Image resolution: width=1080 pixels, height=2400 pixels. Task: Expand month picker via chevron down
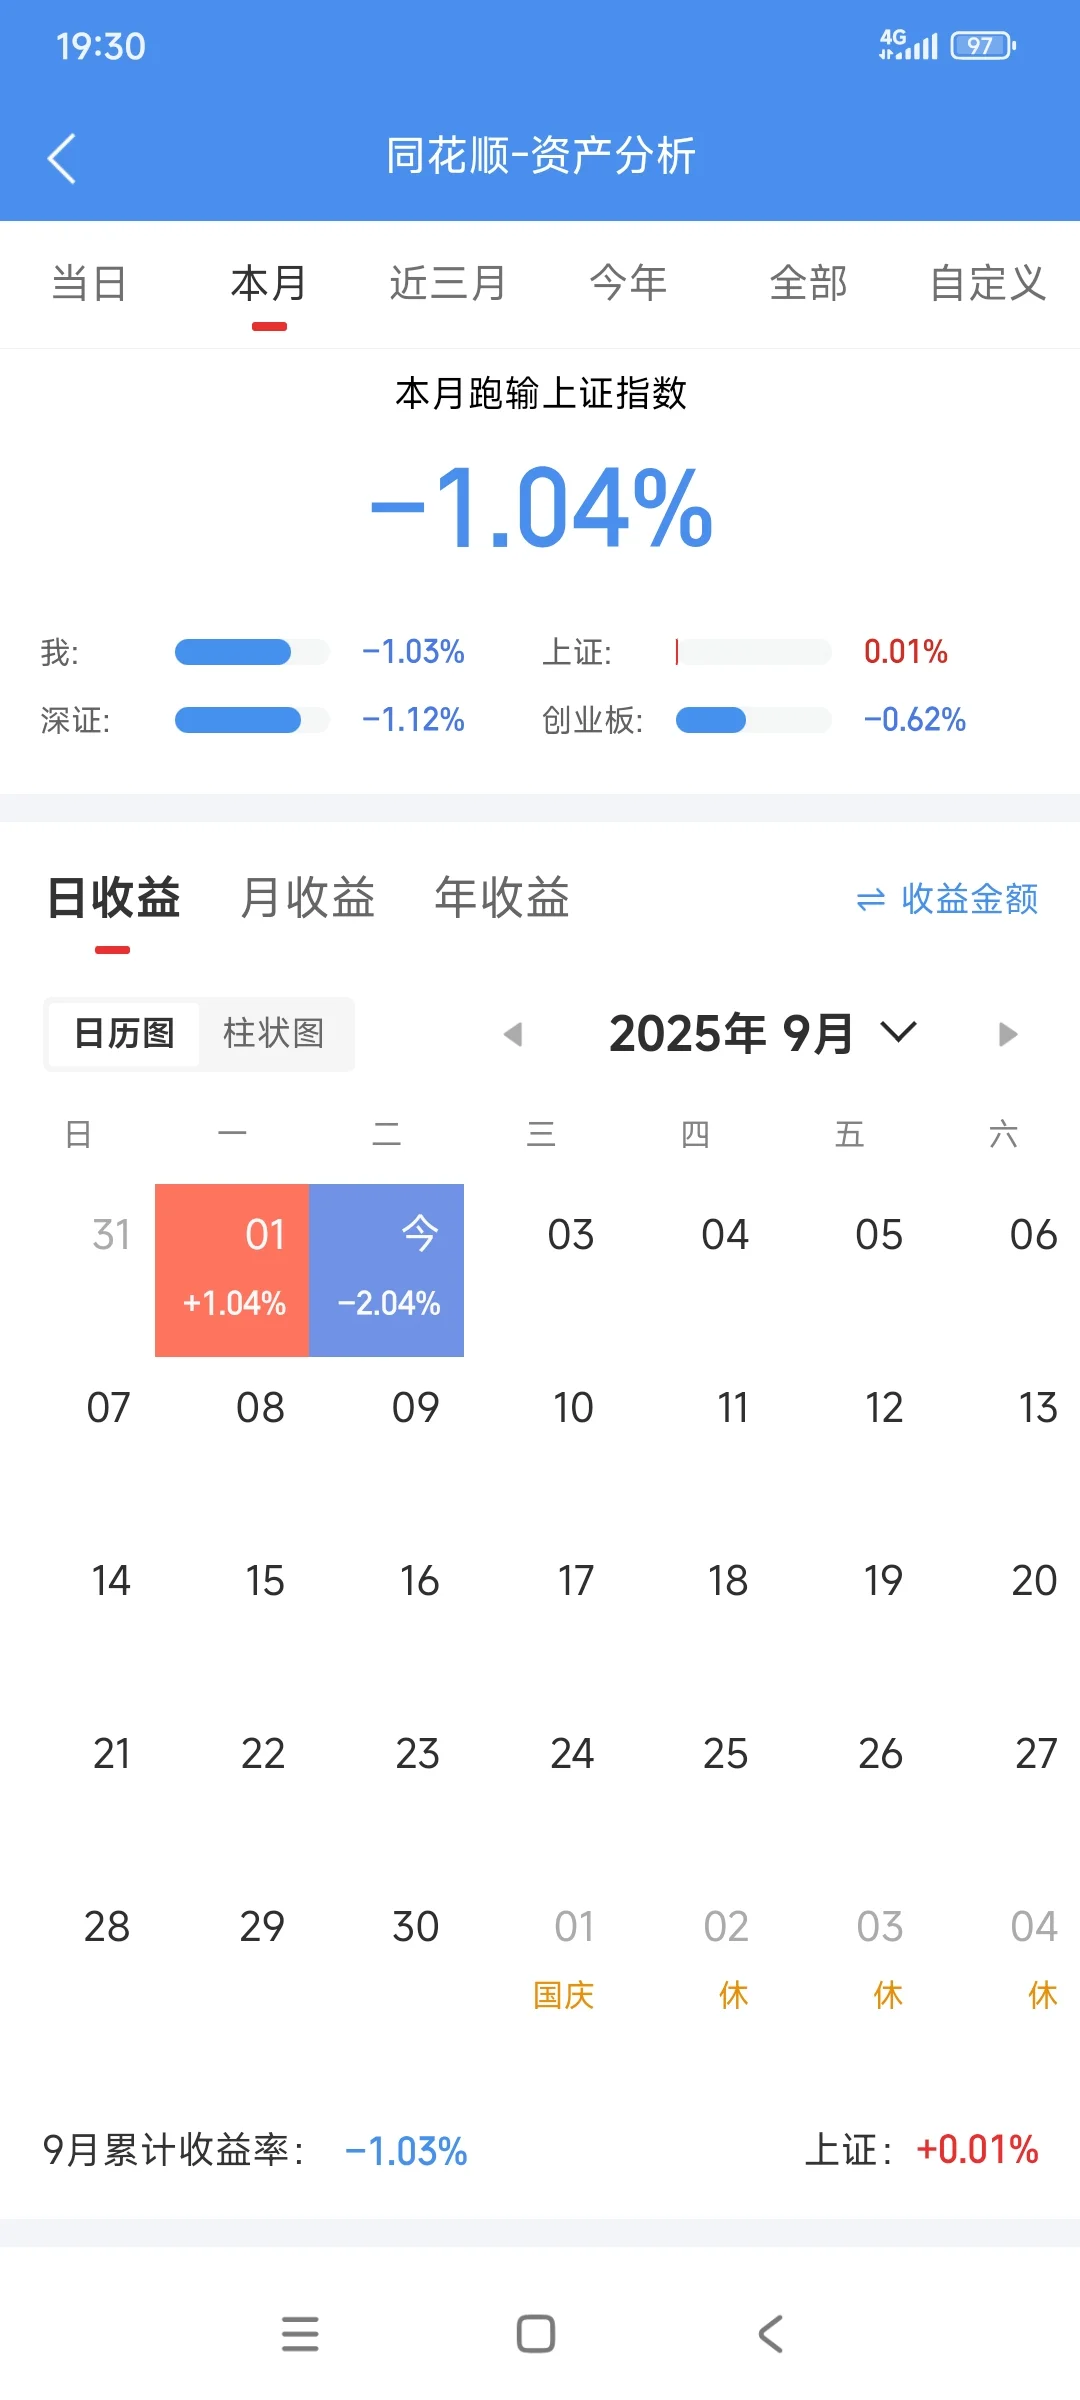(898, 1032)
